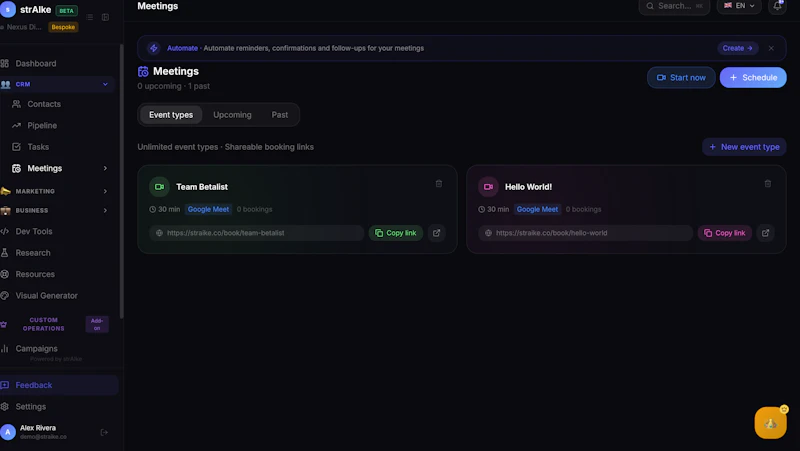Dismiss the automation banner
This screenshot has height=451, width=800.
[x=771, y=48]
